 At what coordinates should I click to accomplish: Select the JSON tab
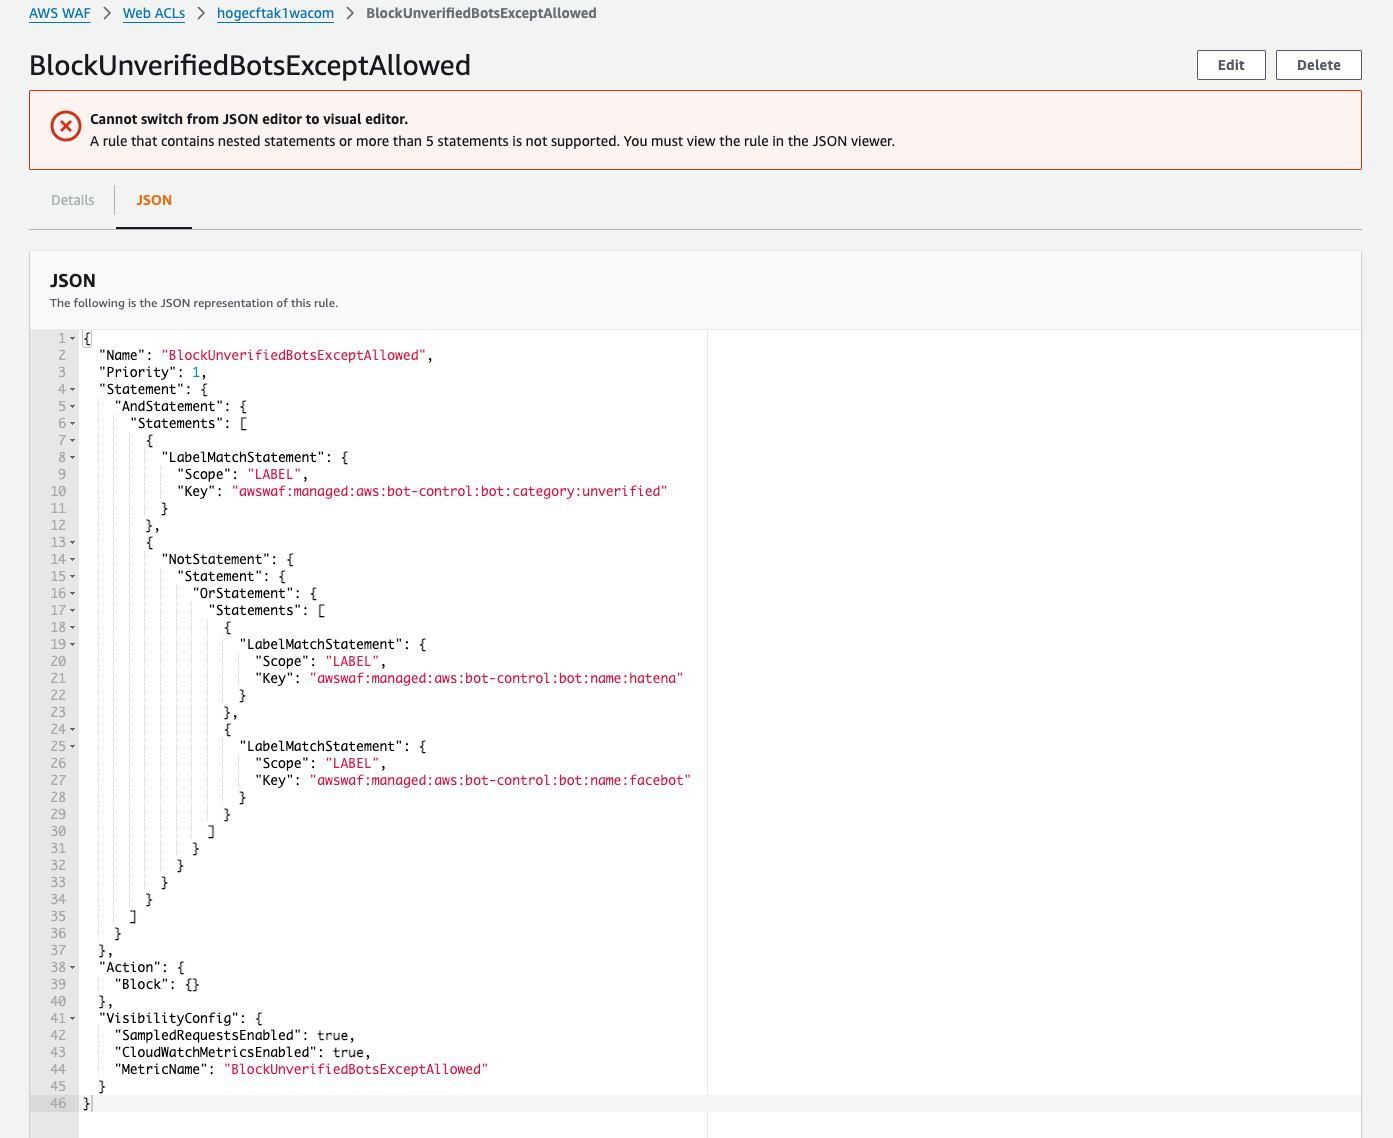coord(154,200)
